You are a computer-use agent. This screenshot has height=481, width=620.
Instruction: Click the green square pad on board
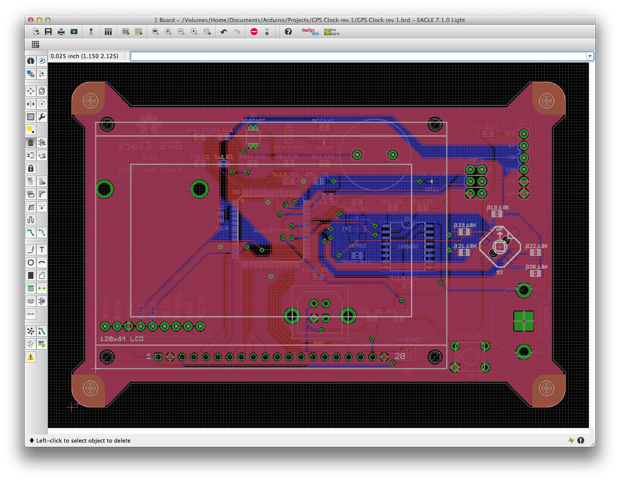click(x=524, y=321)
